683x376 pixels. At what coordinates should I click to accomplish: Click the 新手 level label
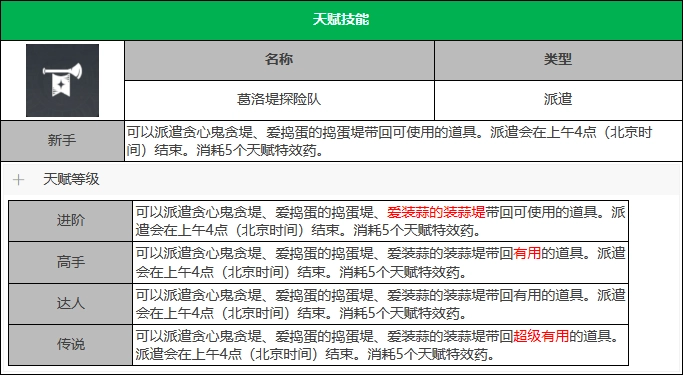(x=62, y=141)
